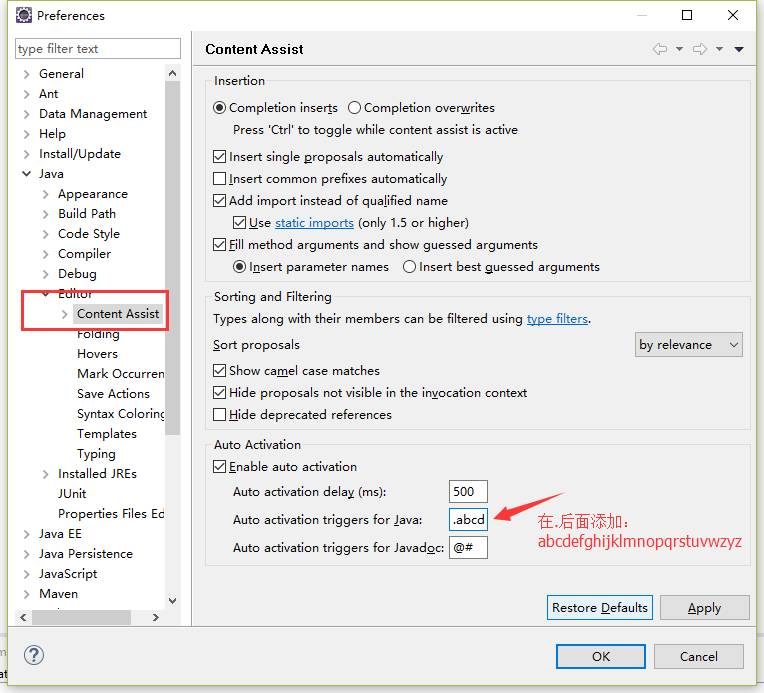Image resolution: width=764 pixels, height=693 pixels.
Task: Click the Eclipse Preferences window icon
Action: 23,15
